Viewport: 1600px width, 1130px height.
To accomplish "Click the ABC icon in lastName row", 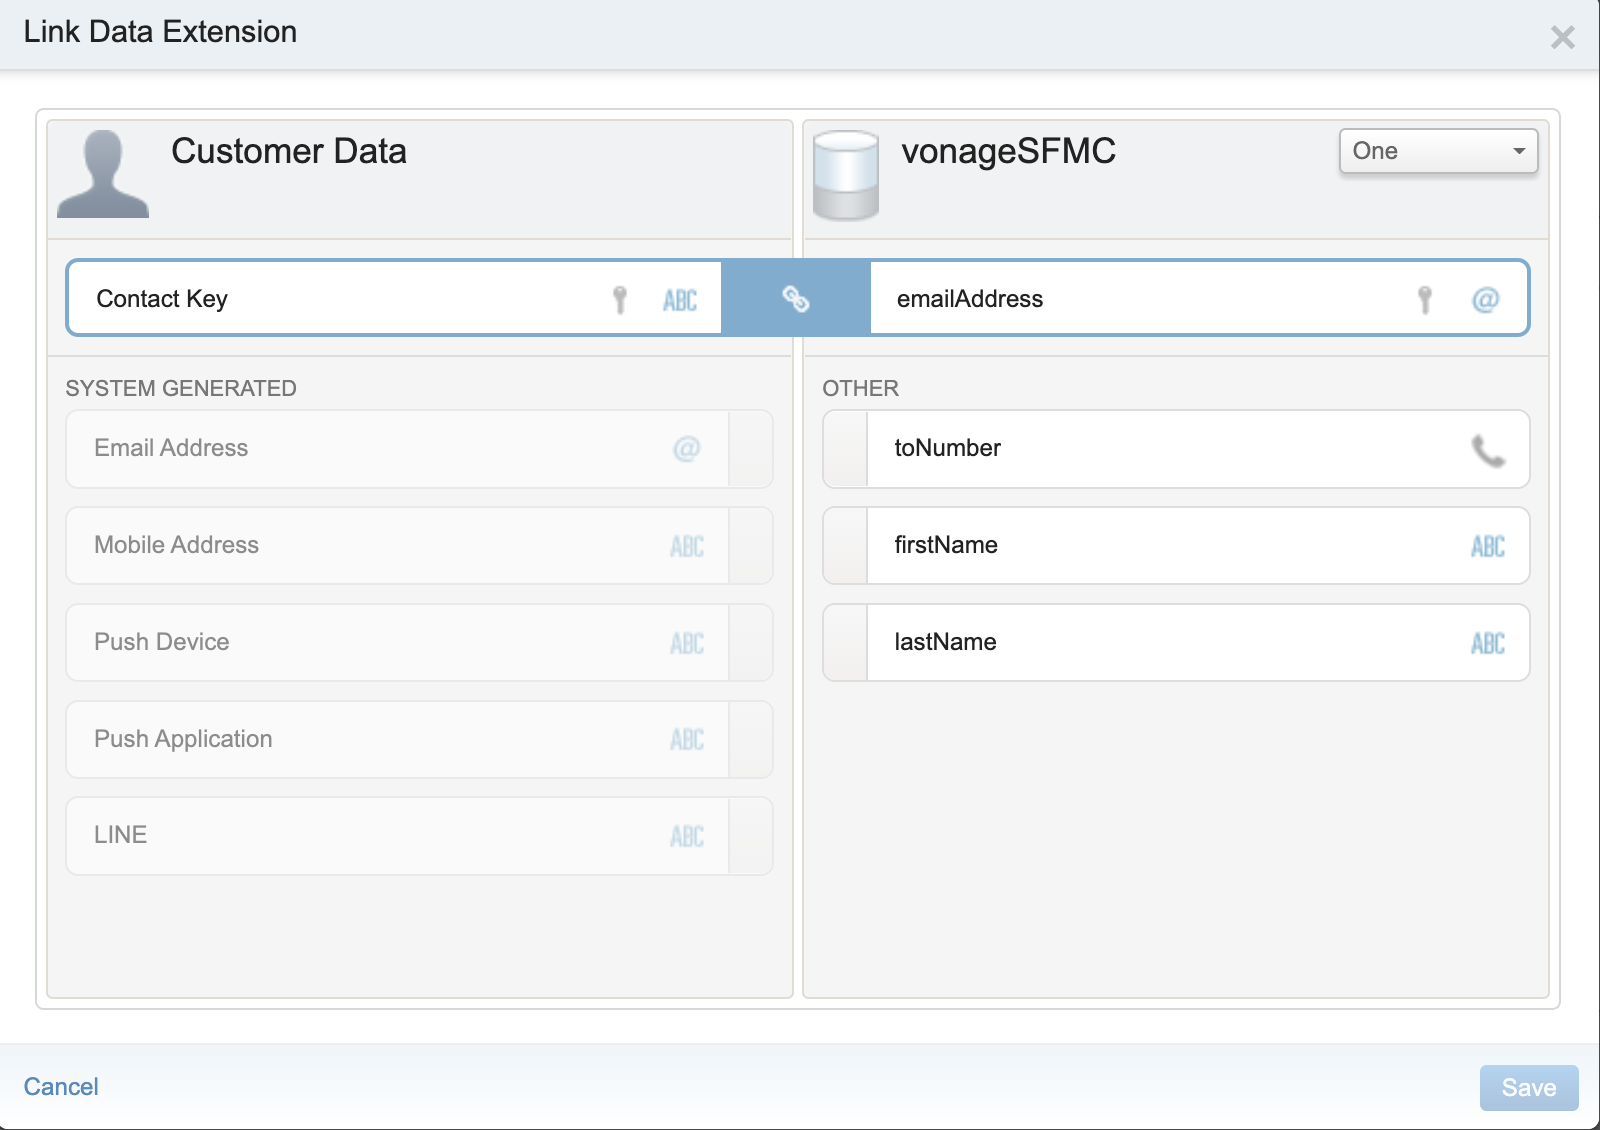I will tap(1488, 643).
